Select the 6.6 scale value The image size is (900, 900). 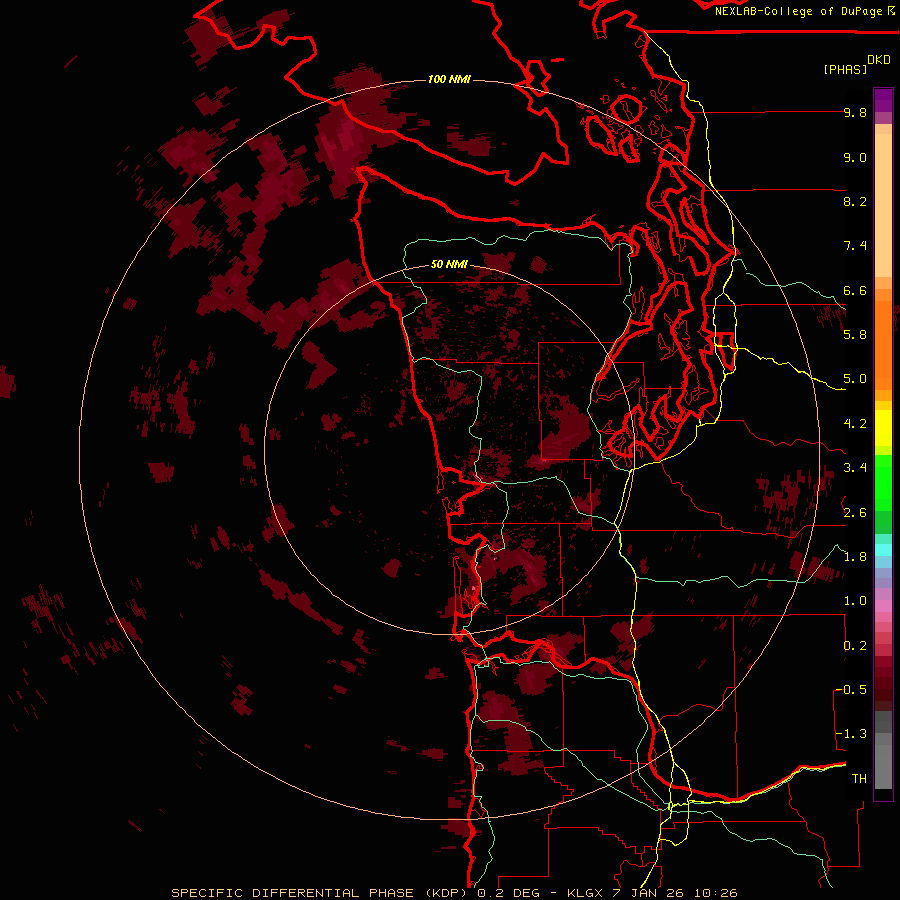855,290
